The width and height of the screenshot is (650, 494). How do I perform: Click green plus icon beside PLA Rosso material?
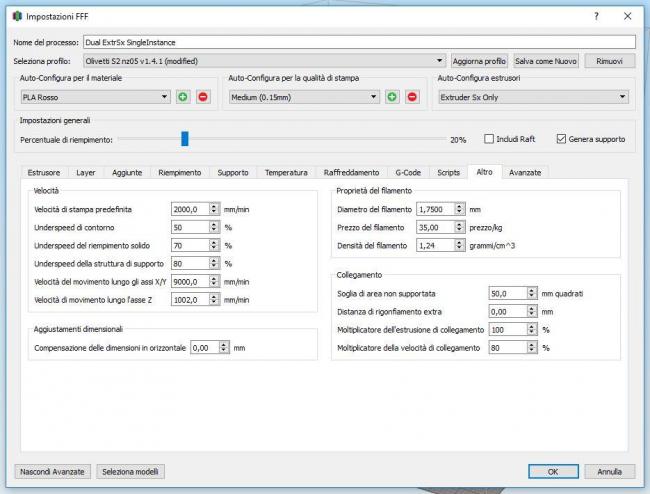(x=183, y=97)
